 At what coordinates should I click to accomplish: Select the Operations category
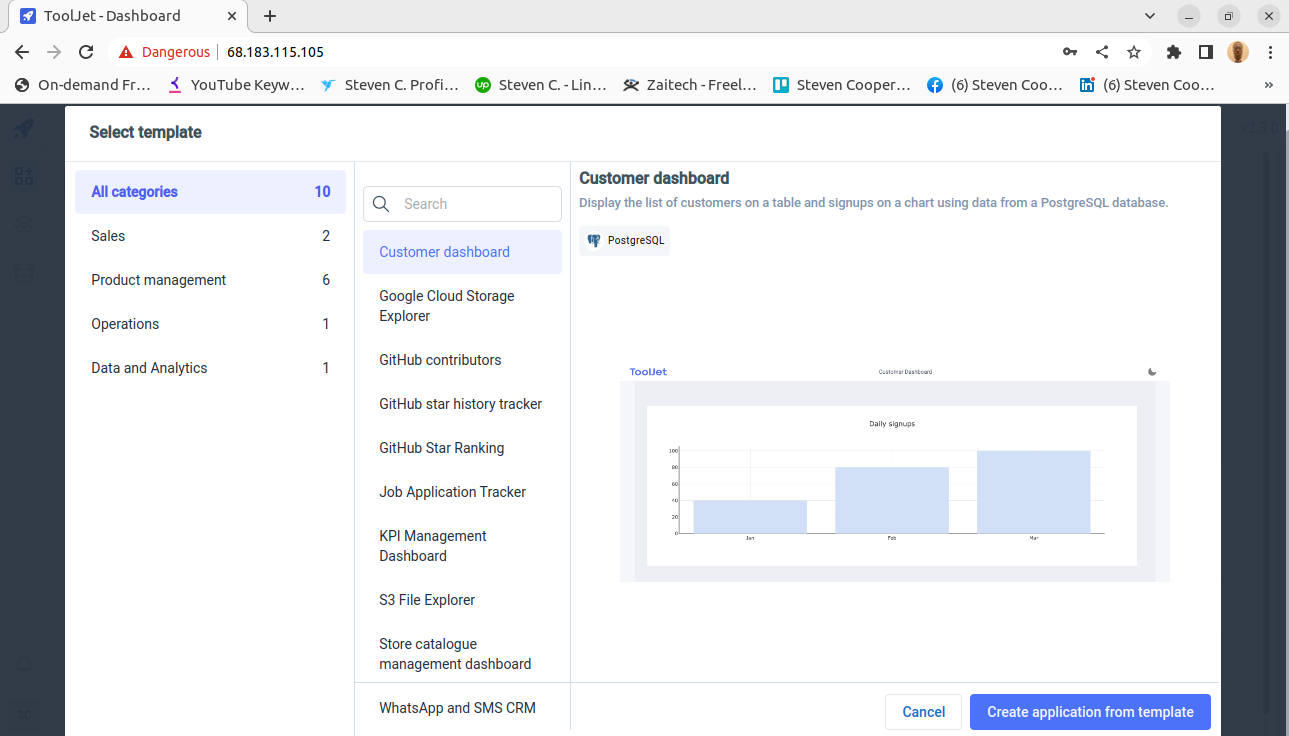210,324
